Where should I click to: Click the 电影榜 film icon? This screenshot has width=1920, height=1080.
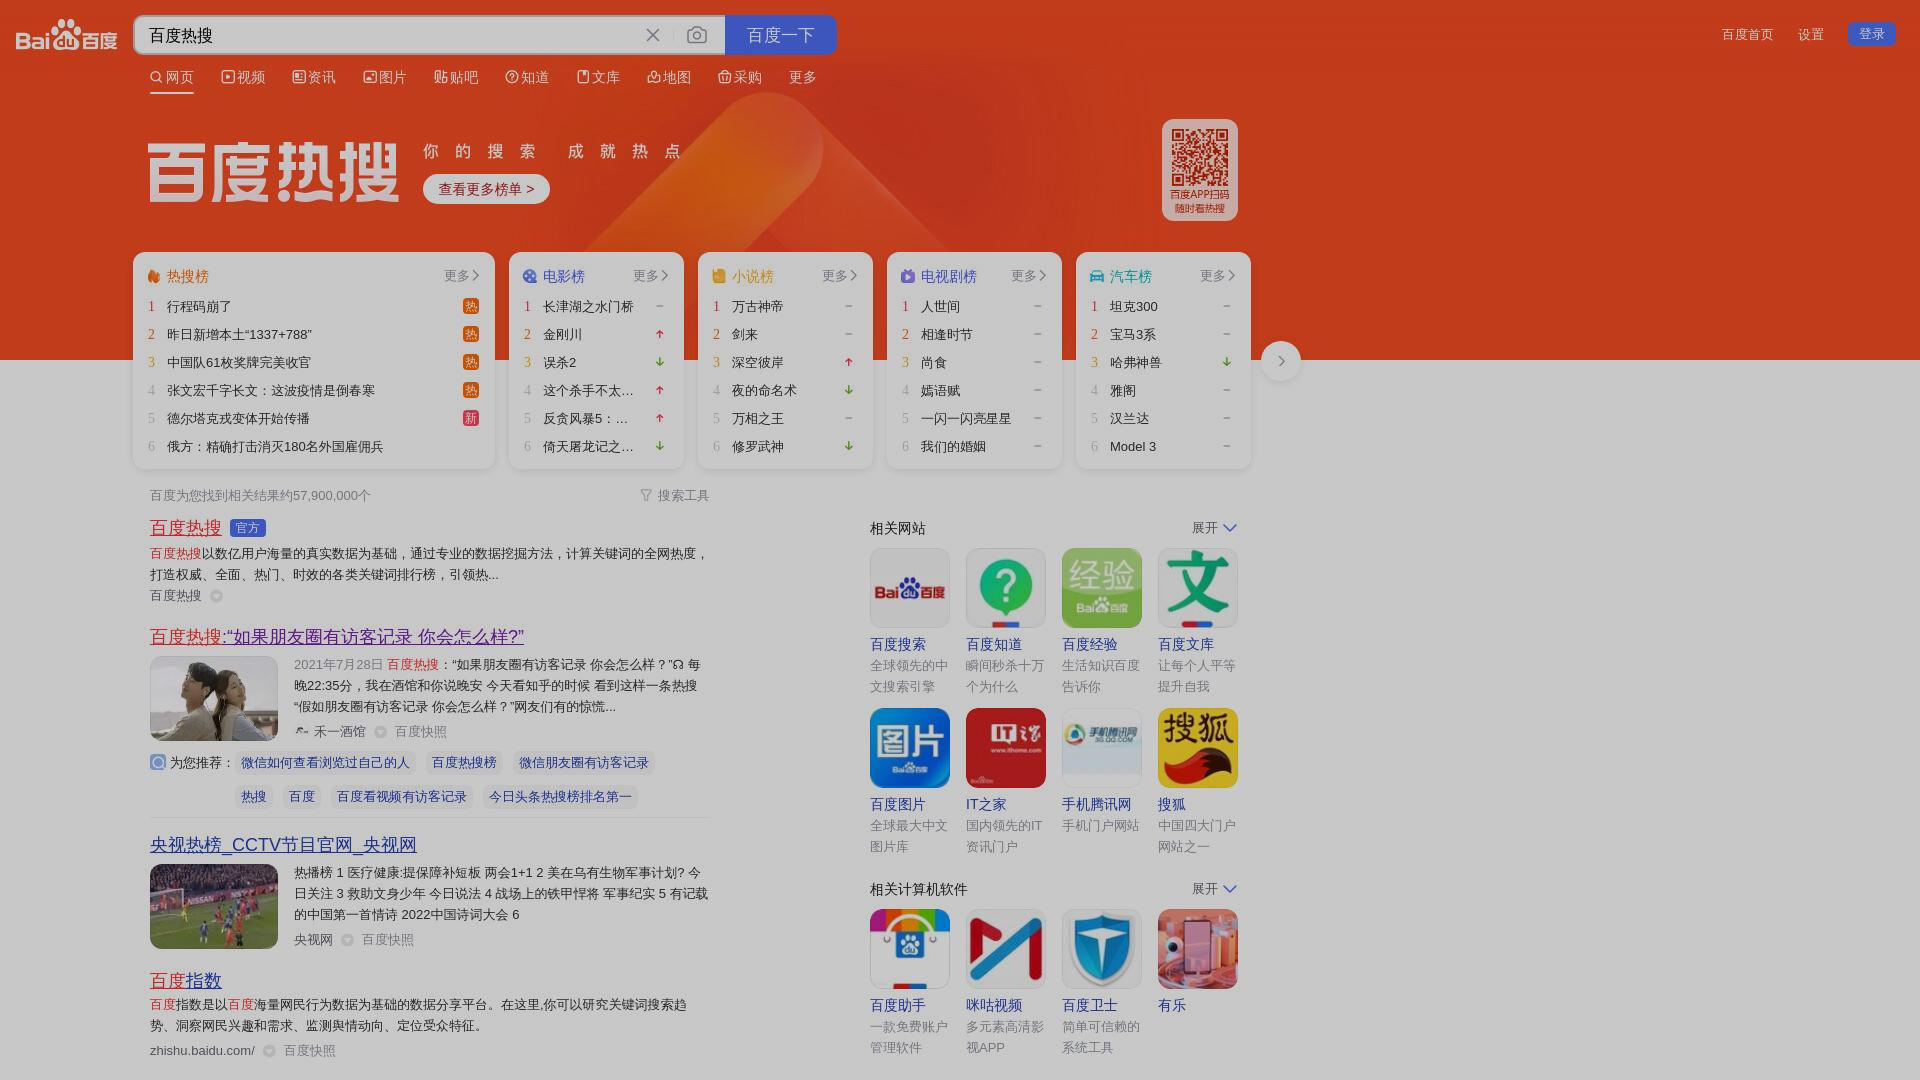530,276
